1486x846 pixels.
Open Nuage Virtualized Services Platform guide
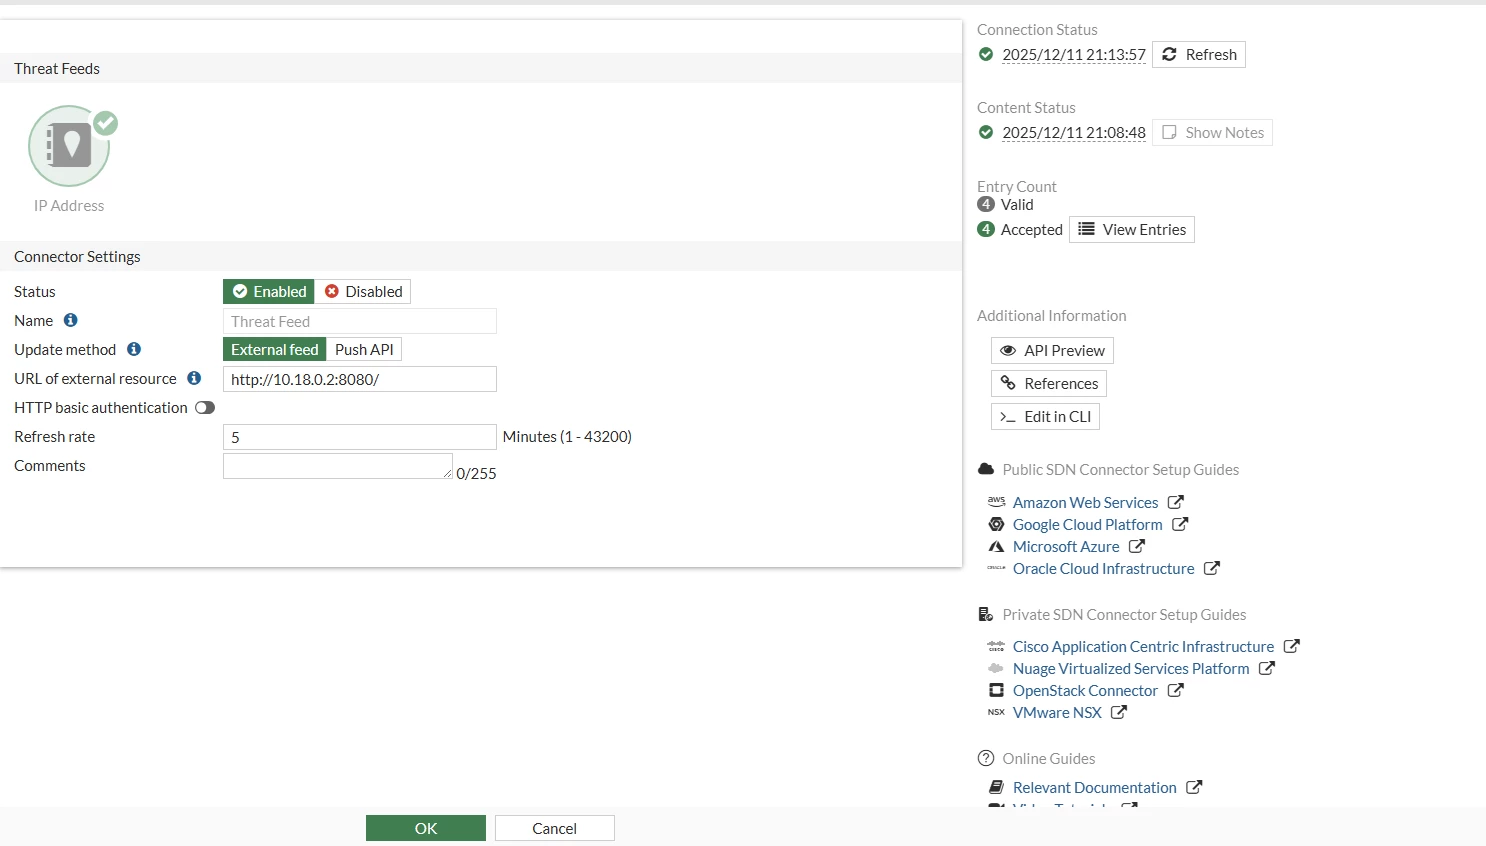1131,668
